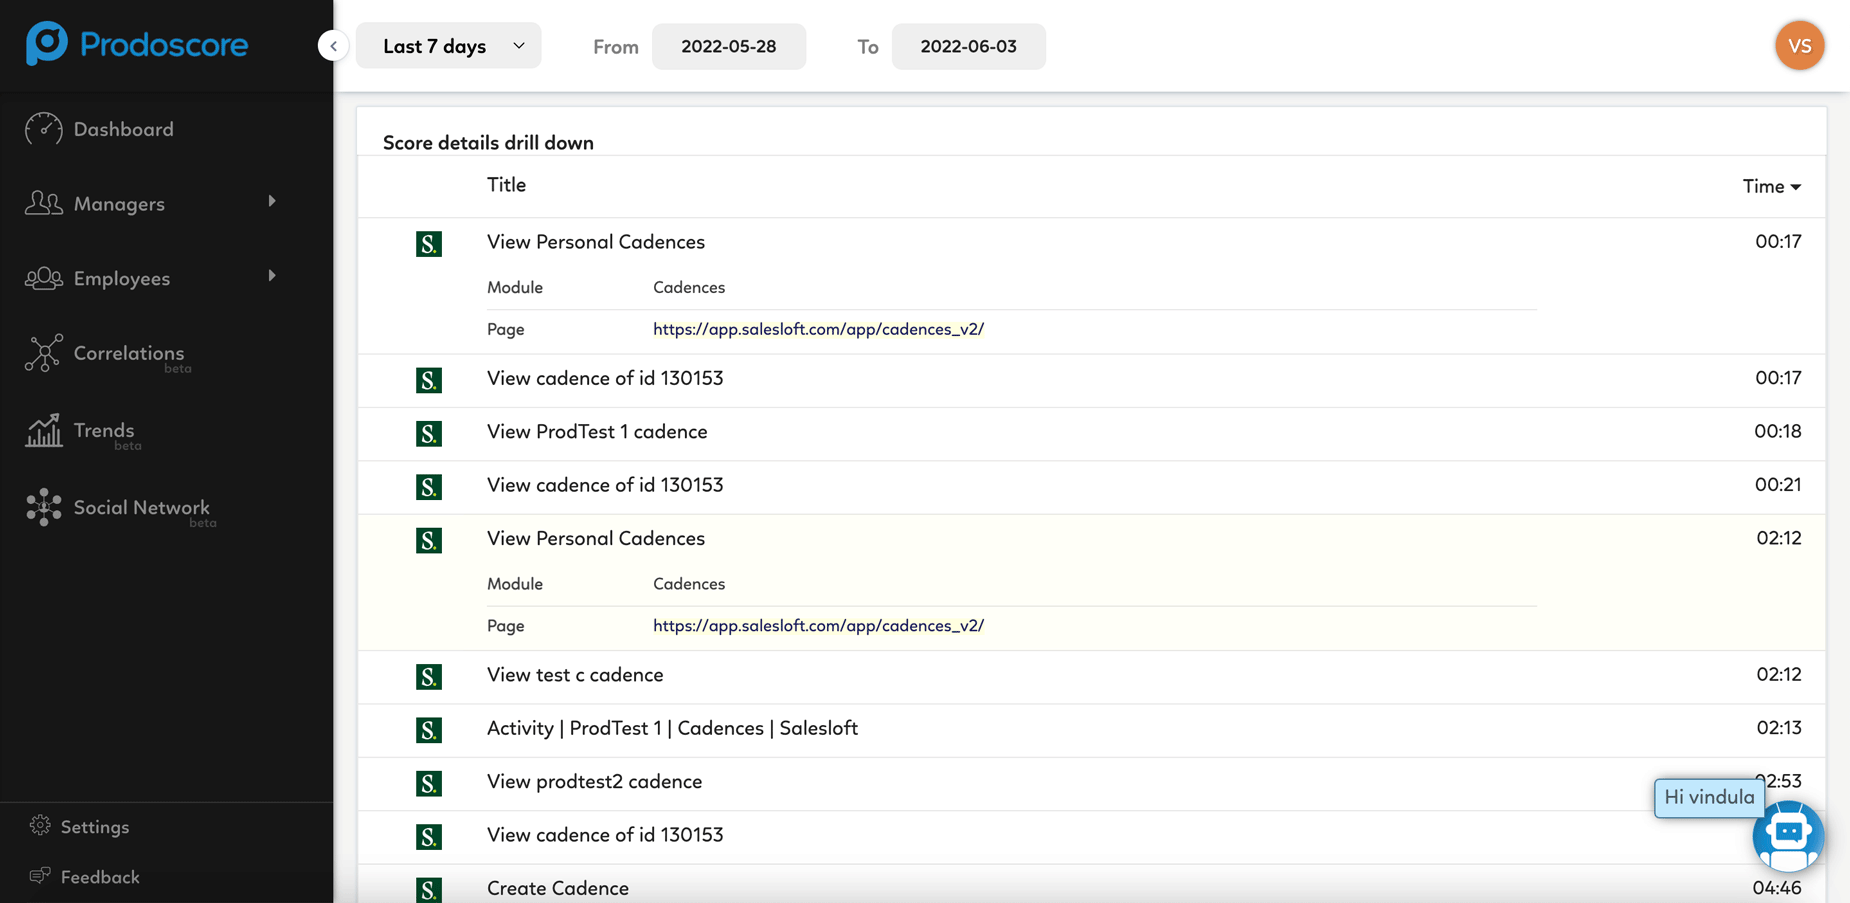This screenshot has height=903, width=1850.
Task: Open highlighted row's cadences_v2 link
Action: pyautogui.click(x=818, y=626)
